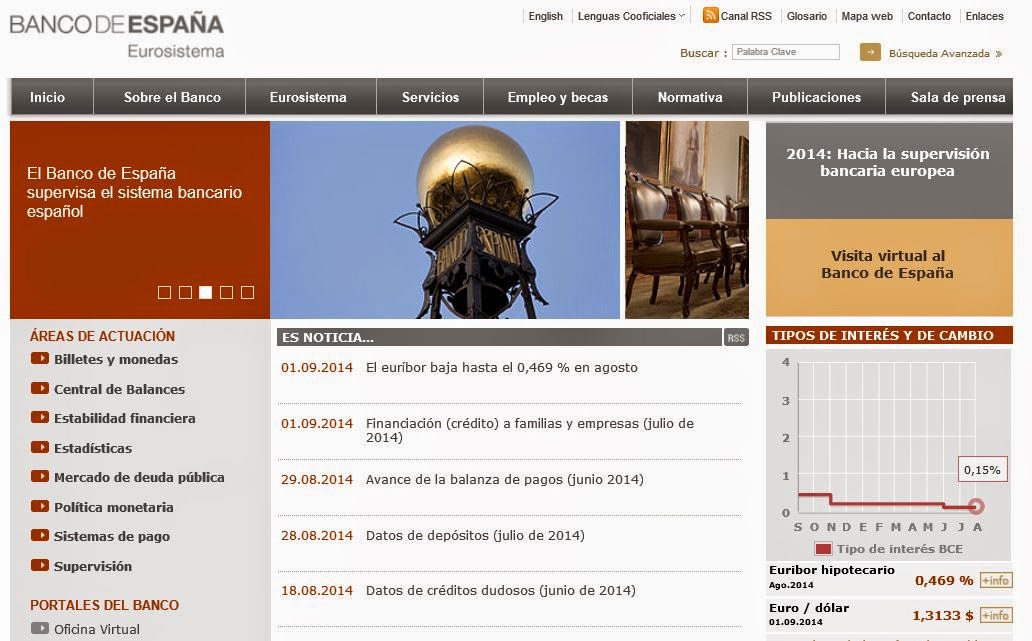Click the arrow icon beside Sistemas de pago
Viewport: 1032px width, 641px height.
(40, 536)
